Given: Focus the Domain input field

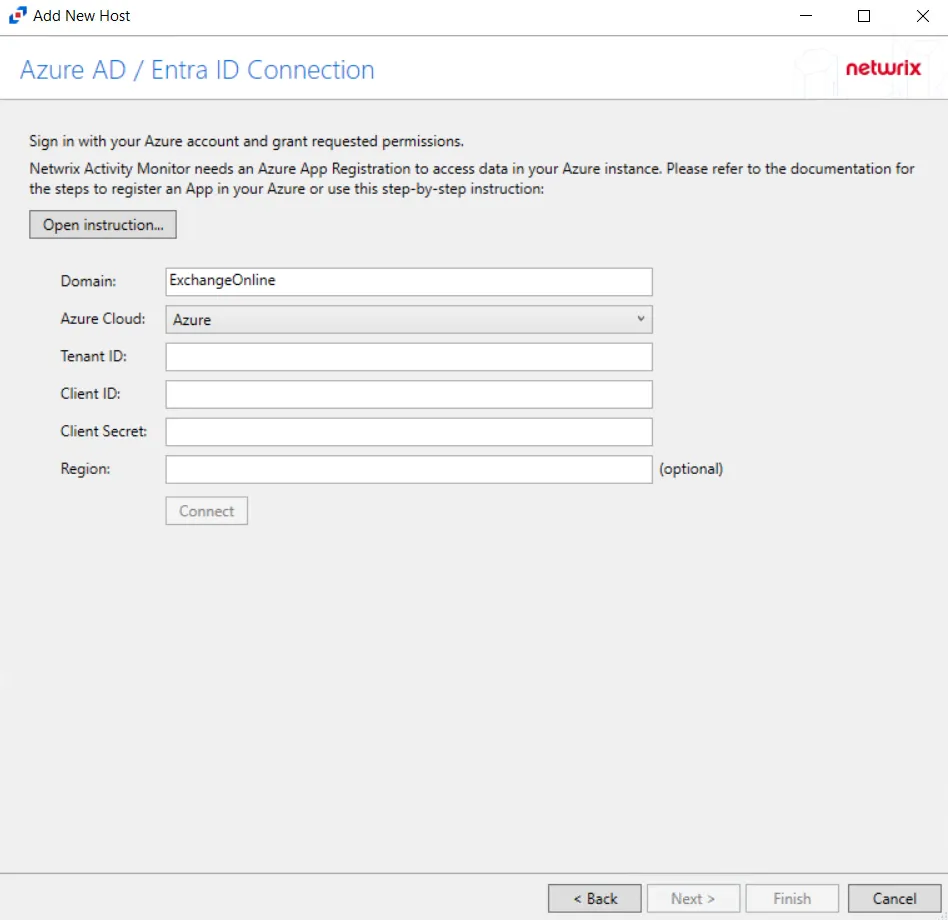Looking at the screenshot, I should click(409, 282).
